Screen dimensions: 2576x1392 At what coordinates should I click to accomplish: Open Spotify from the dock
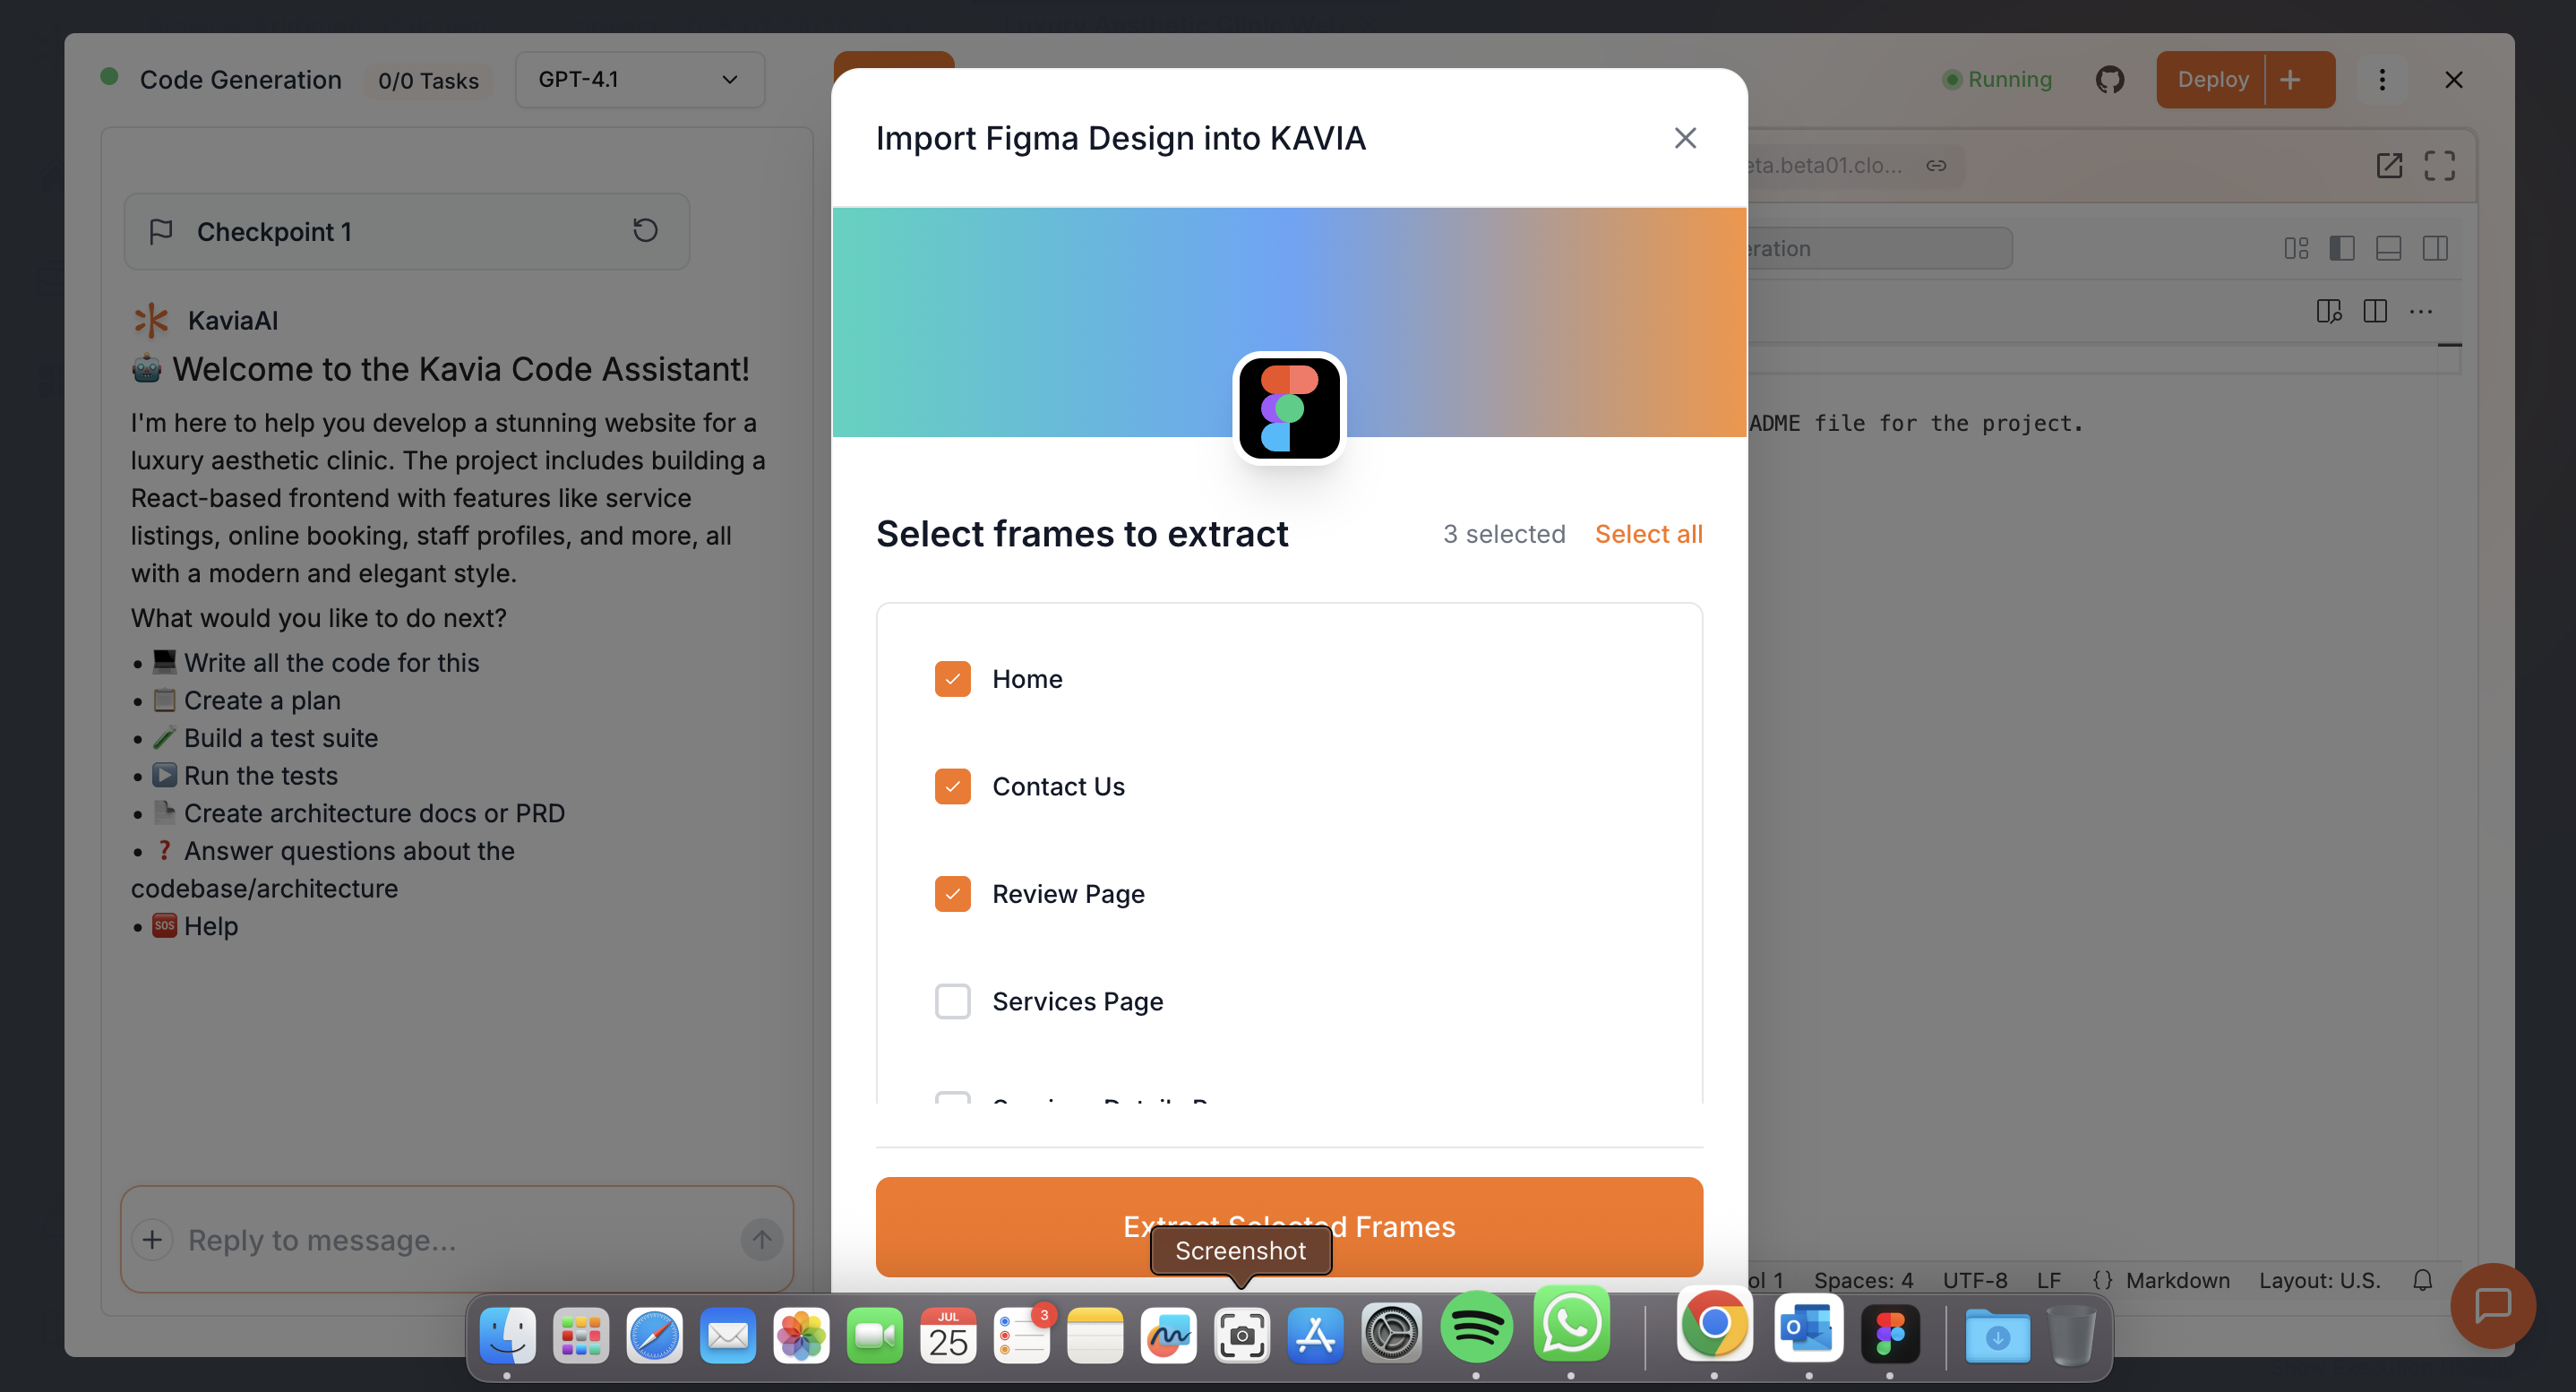(1476, 1325)
